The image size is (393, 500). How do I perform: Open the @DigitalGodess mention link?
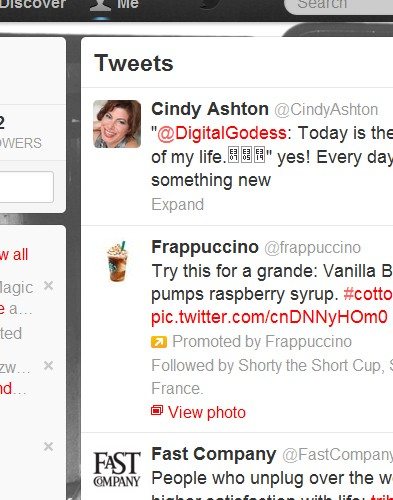pos(222,133)
